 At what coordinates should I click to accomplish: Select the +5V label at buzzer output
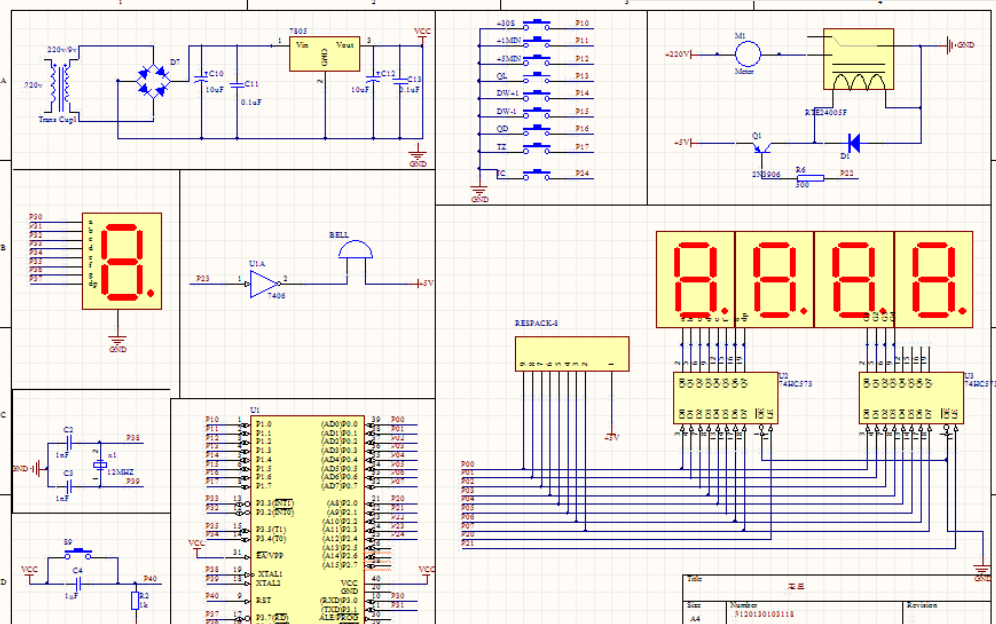tap(426, 283)
